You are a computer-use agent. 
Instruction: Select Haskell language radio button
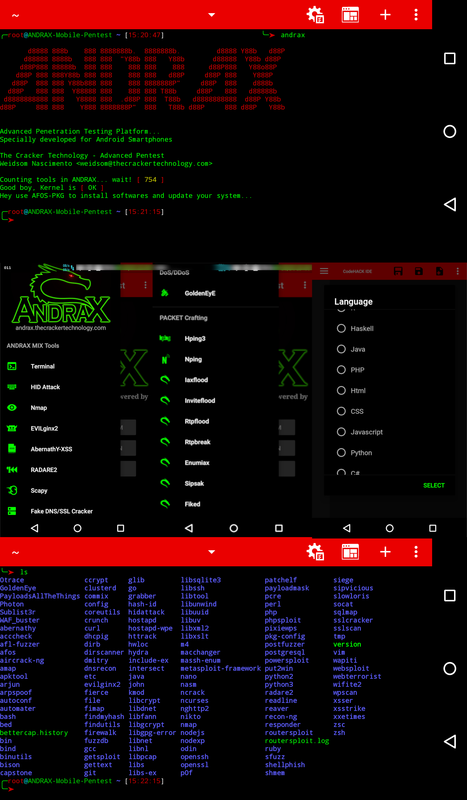(x=341, y=329)
